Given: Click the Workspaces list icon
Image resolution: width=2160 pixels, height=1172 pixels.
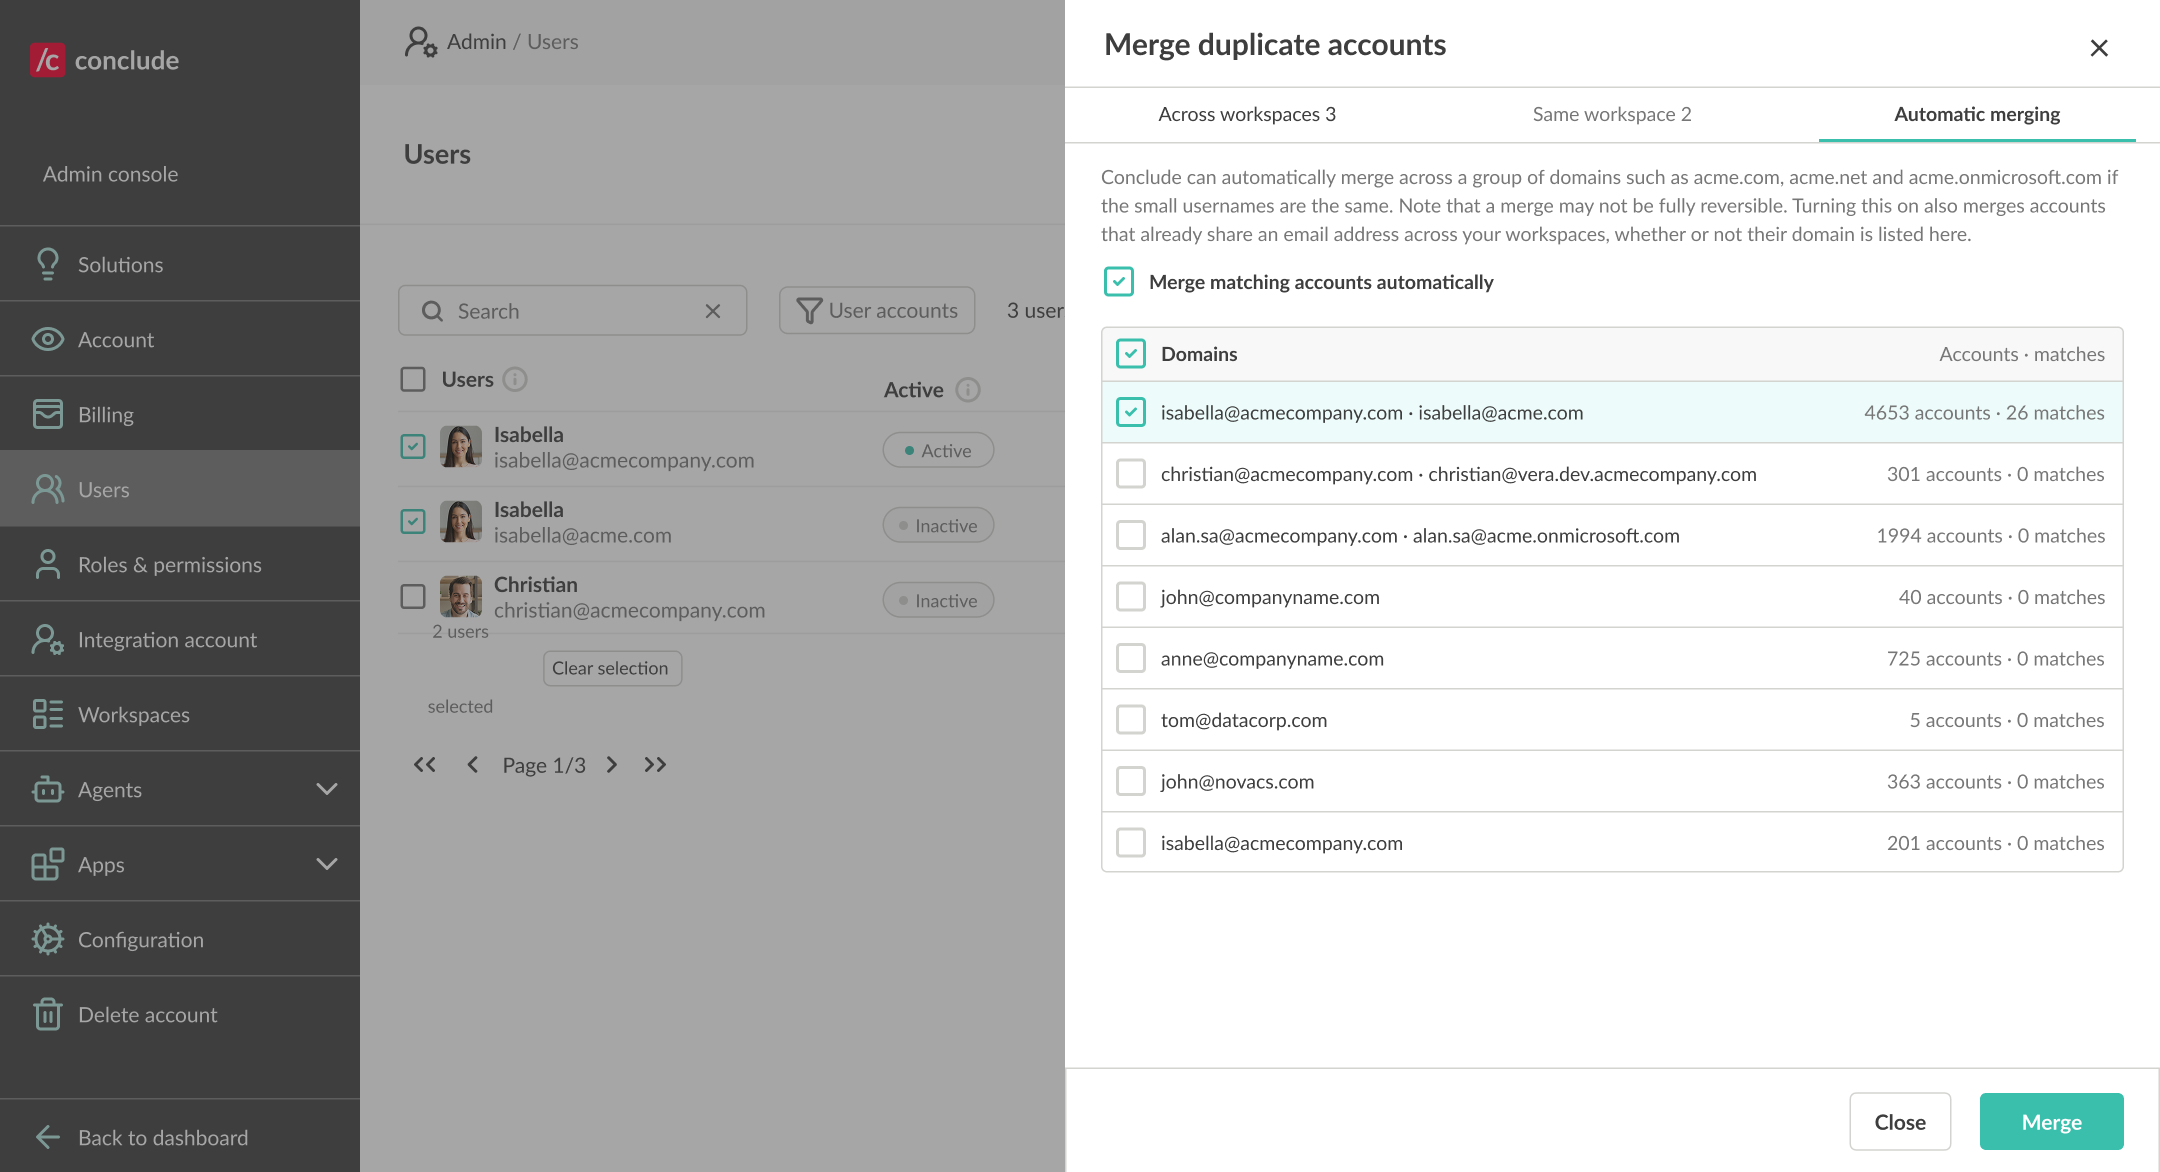Looking at the screenshot, I should [47, 714].
